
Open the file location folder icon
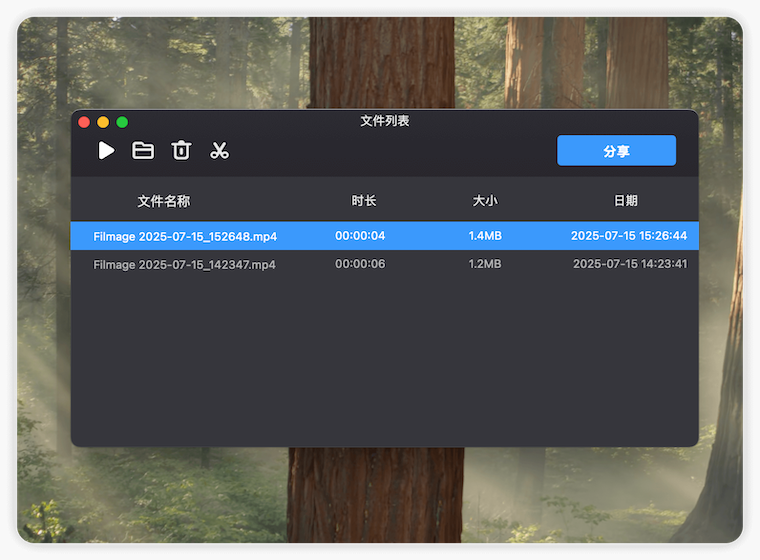click(143, 151)
